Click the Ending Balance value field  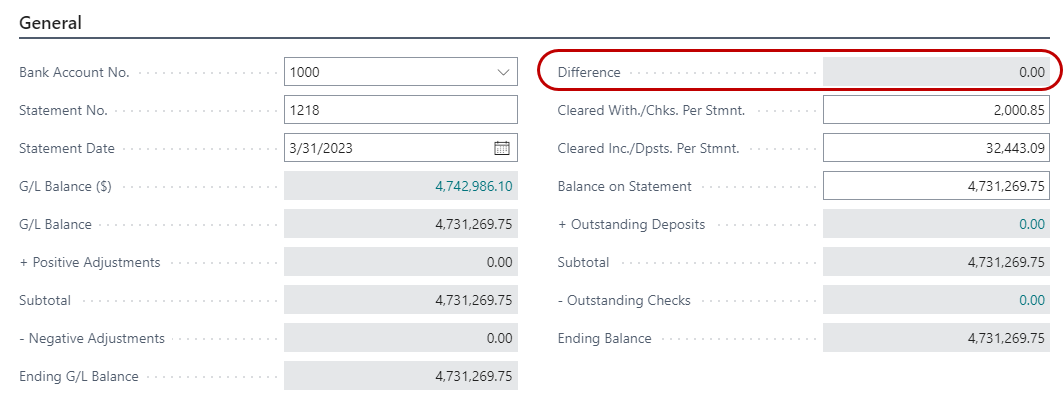938,338
